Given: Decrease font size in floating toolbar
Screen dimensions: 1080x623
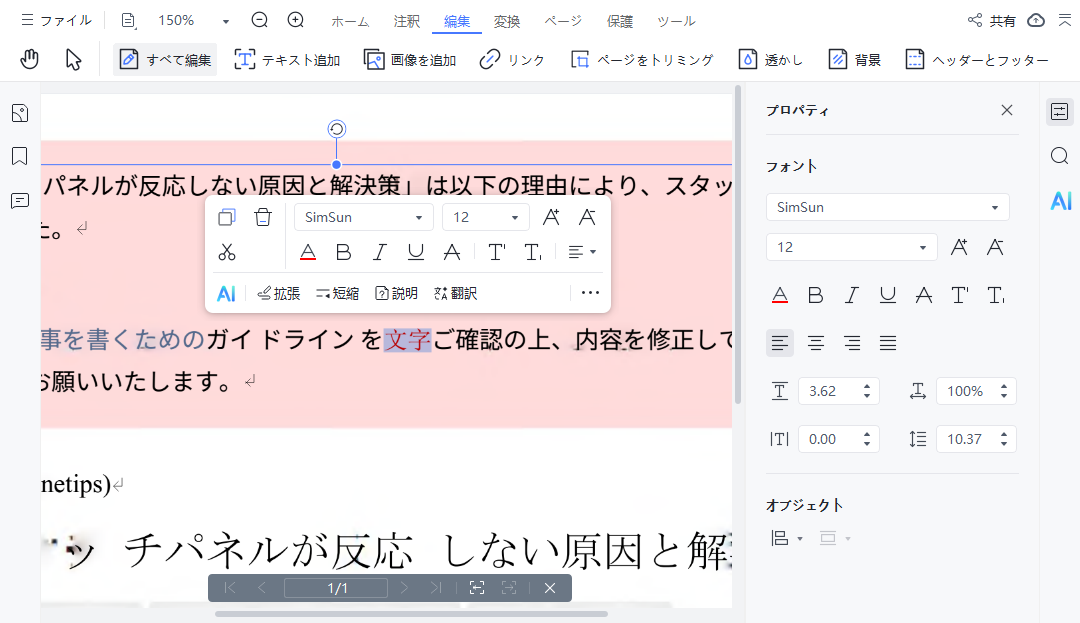Looking at the screenshot, I should [587, 218].
